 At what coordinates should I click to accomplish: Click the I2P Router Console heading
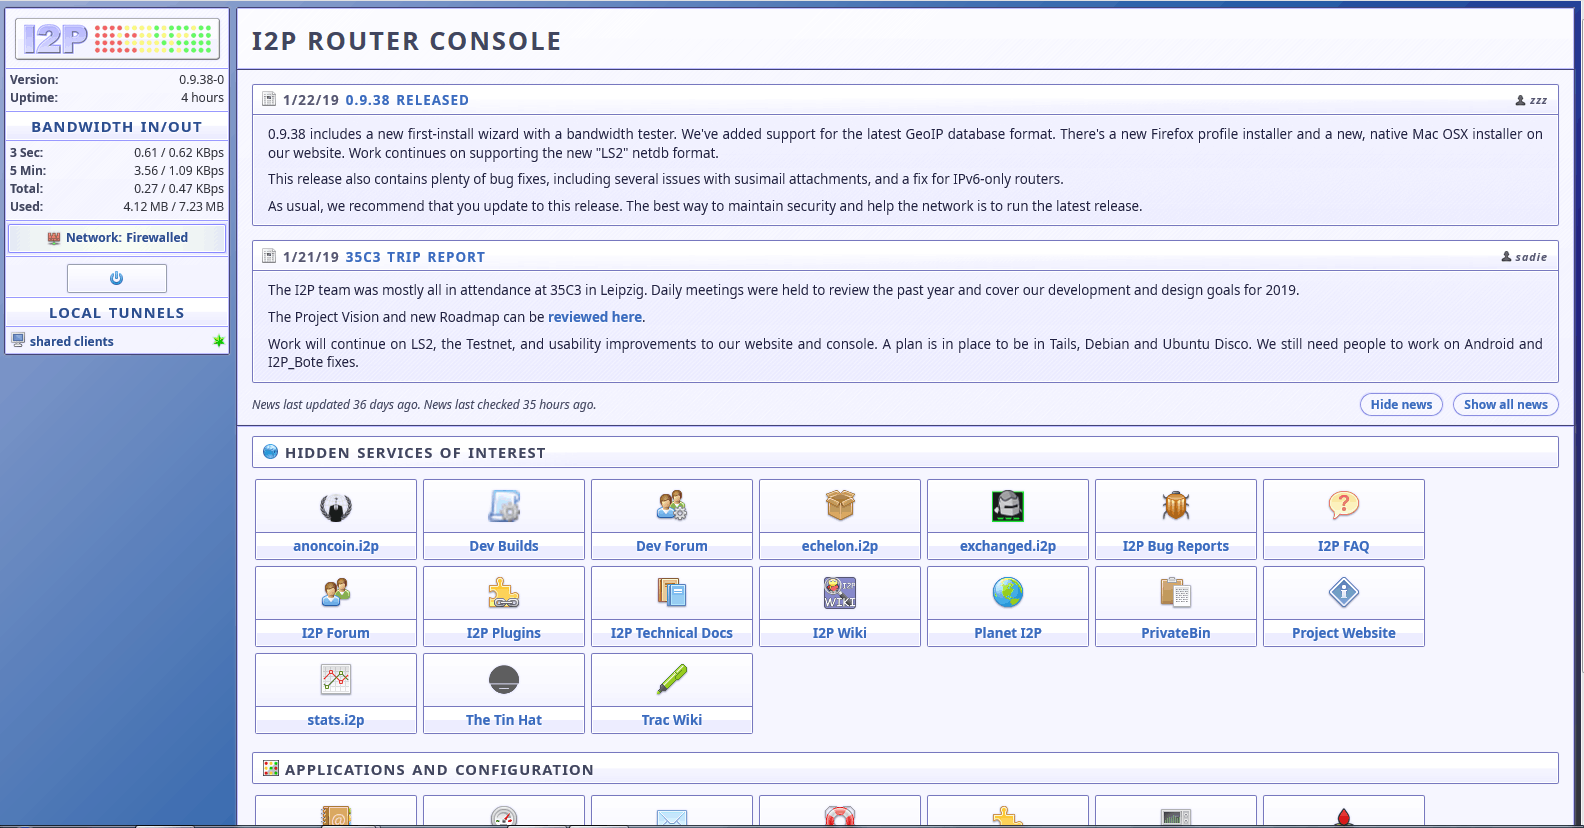tap(406, 41)
